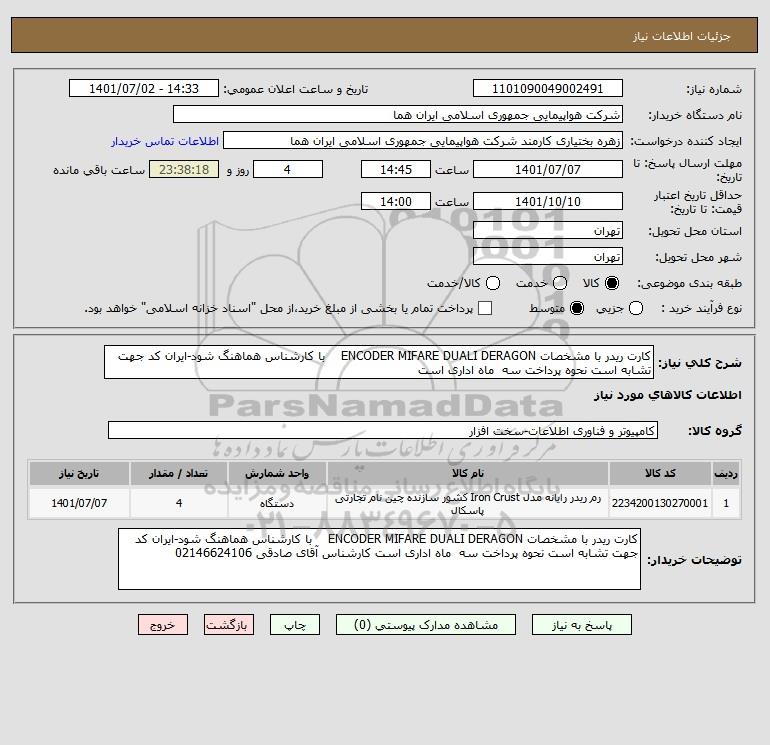
Task: Click the دستگاه unit cell
Action: 277,503
